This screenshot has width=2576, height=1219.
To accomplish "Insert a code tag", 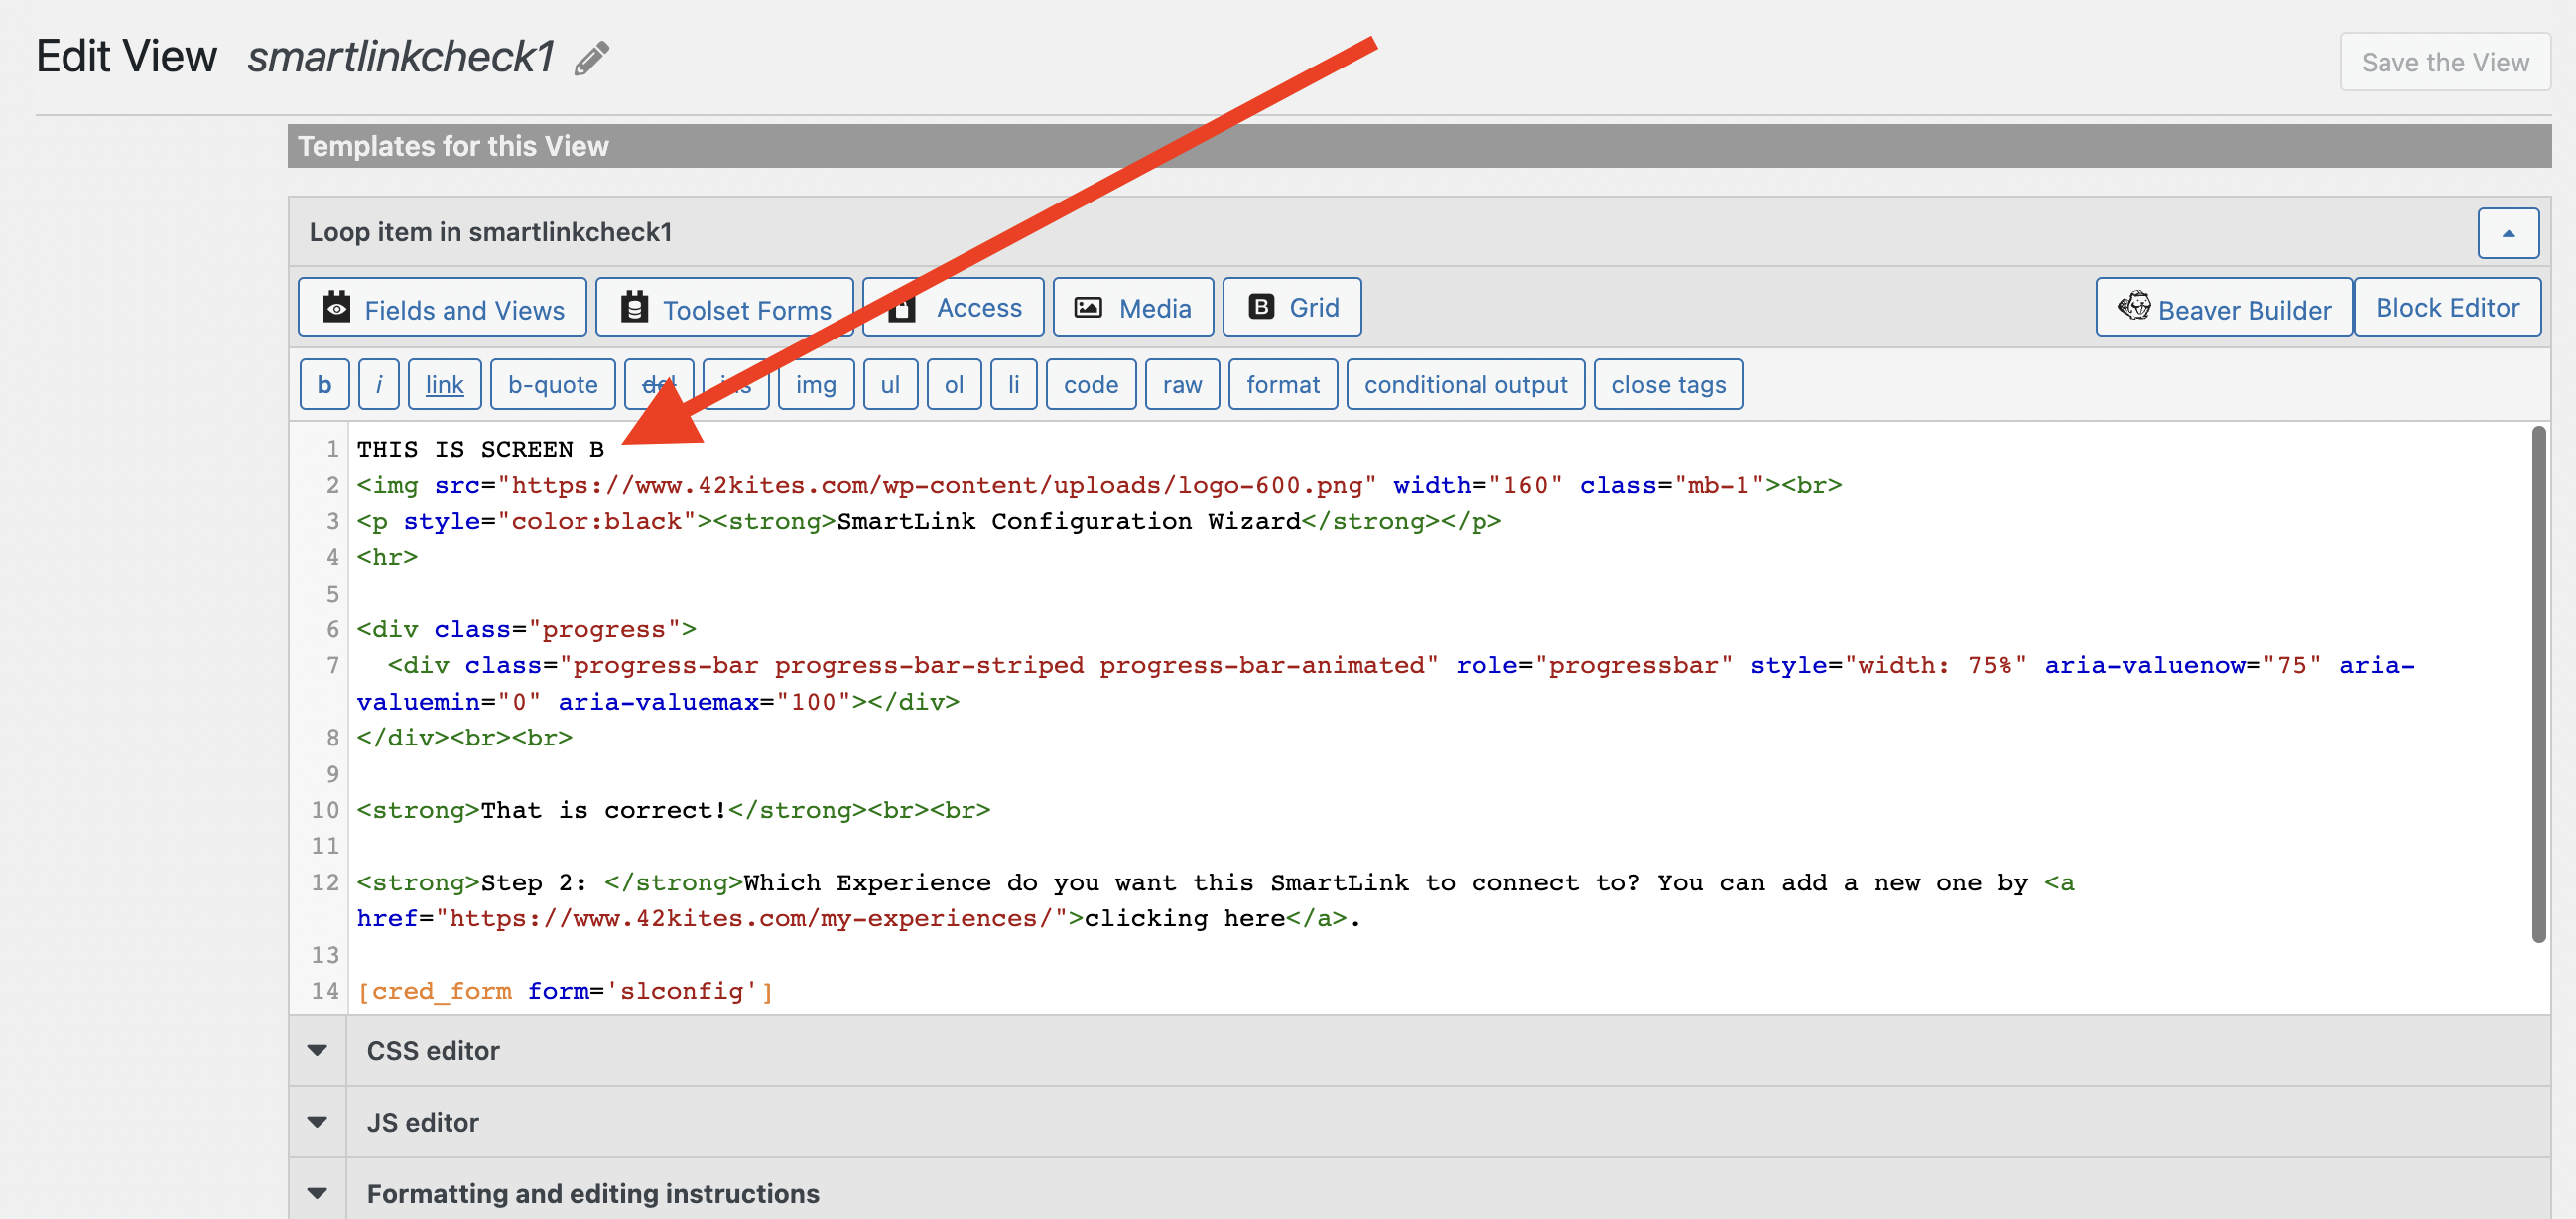I will tap(1091, 385).
